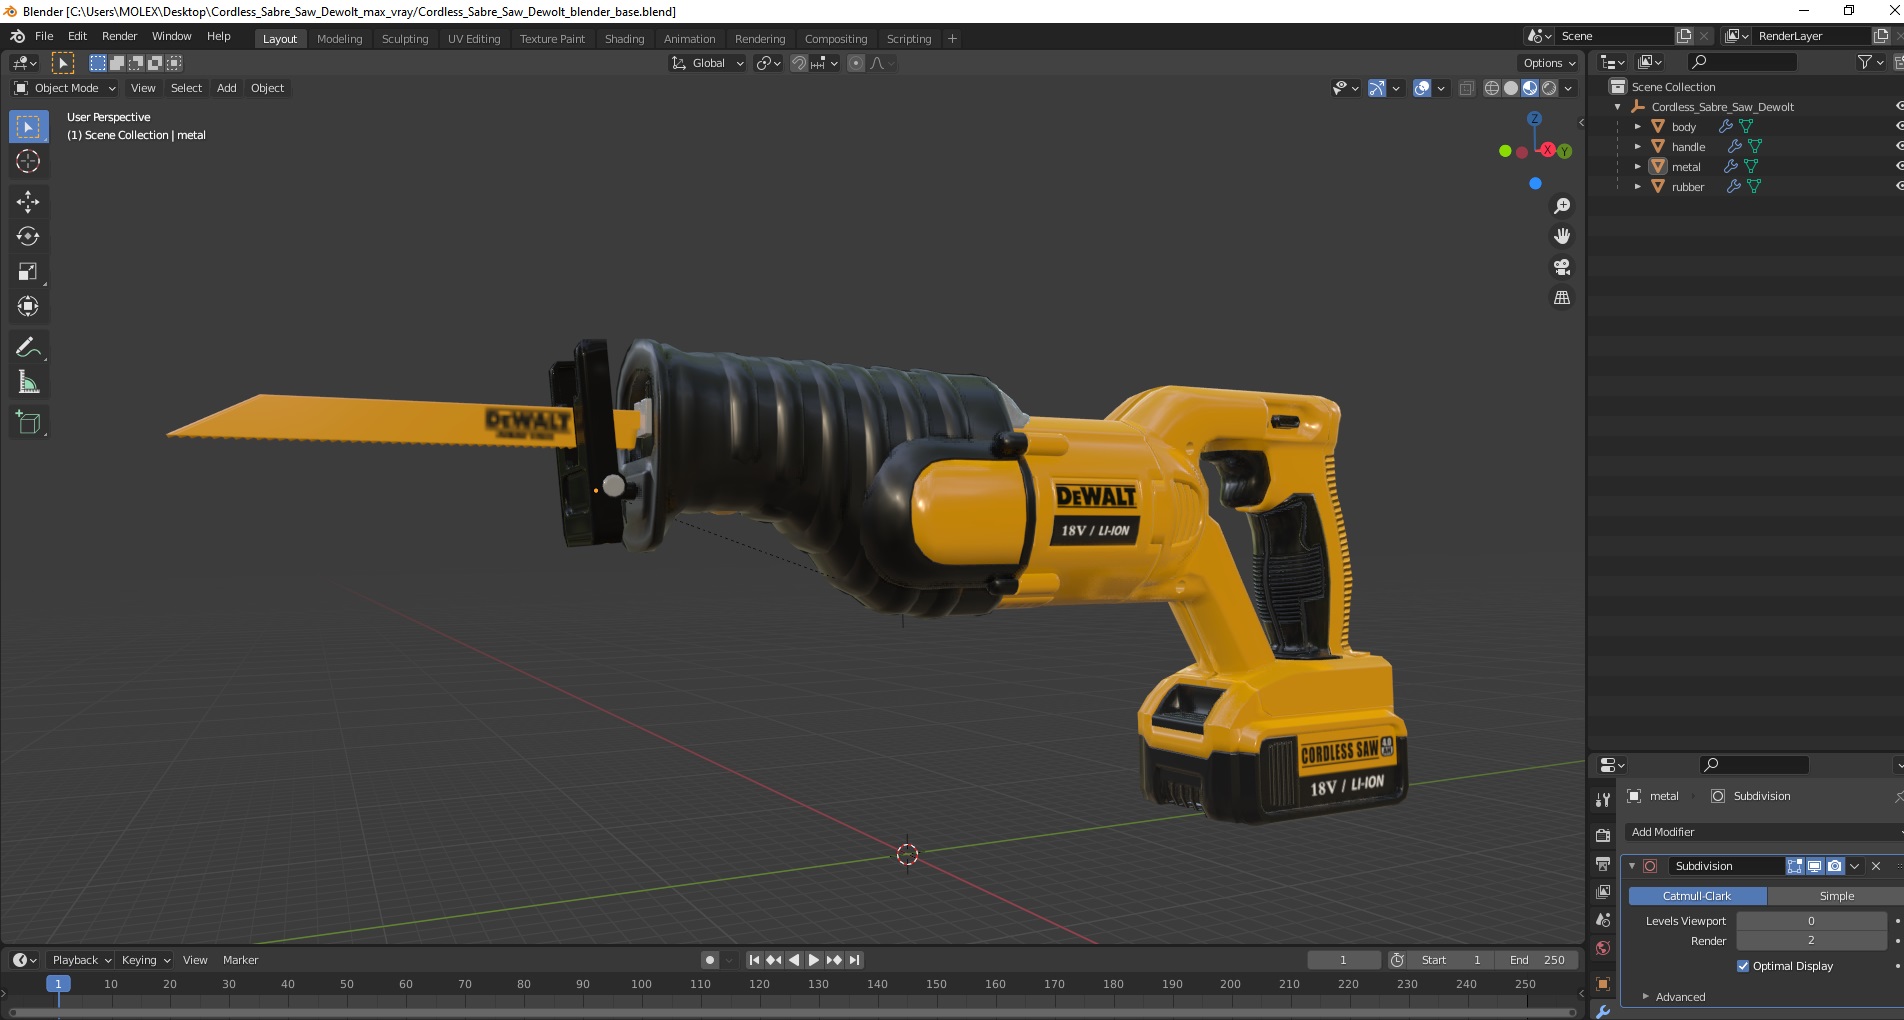This screenshot has width=1904, height=1020.
Task: Switch to solid viewport shading
Action: pos(1511,88)
